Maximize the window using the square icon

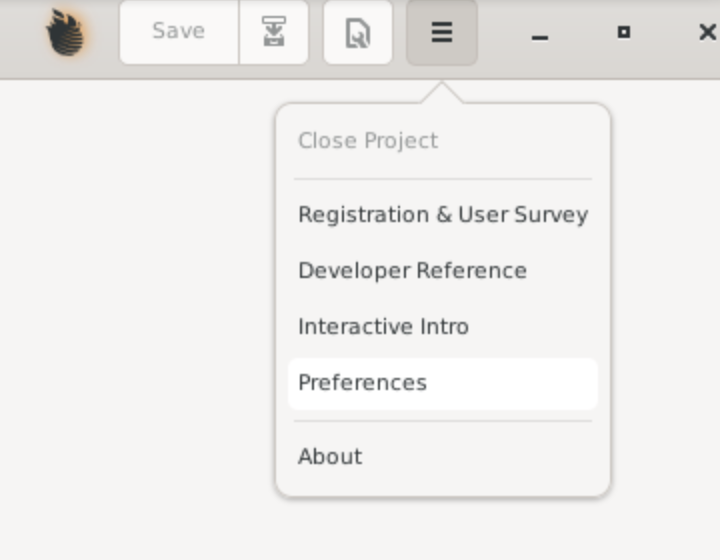pos(624,32)
